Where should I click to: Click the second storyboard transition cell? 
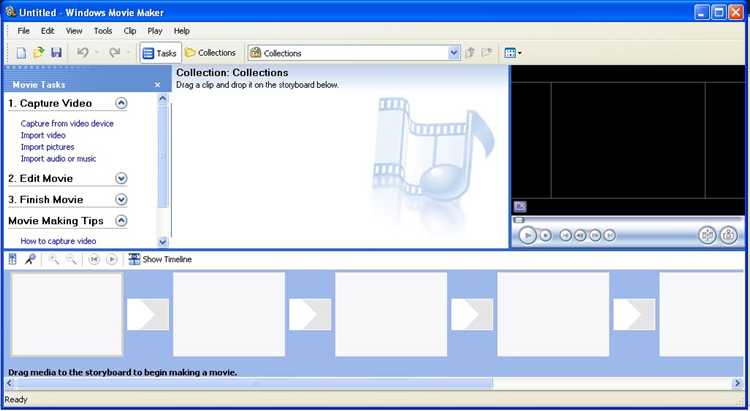310,314
